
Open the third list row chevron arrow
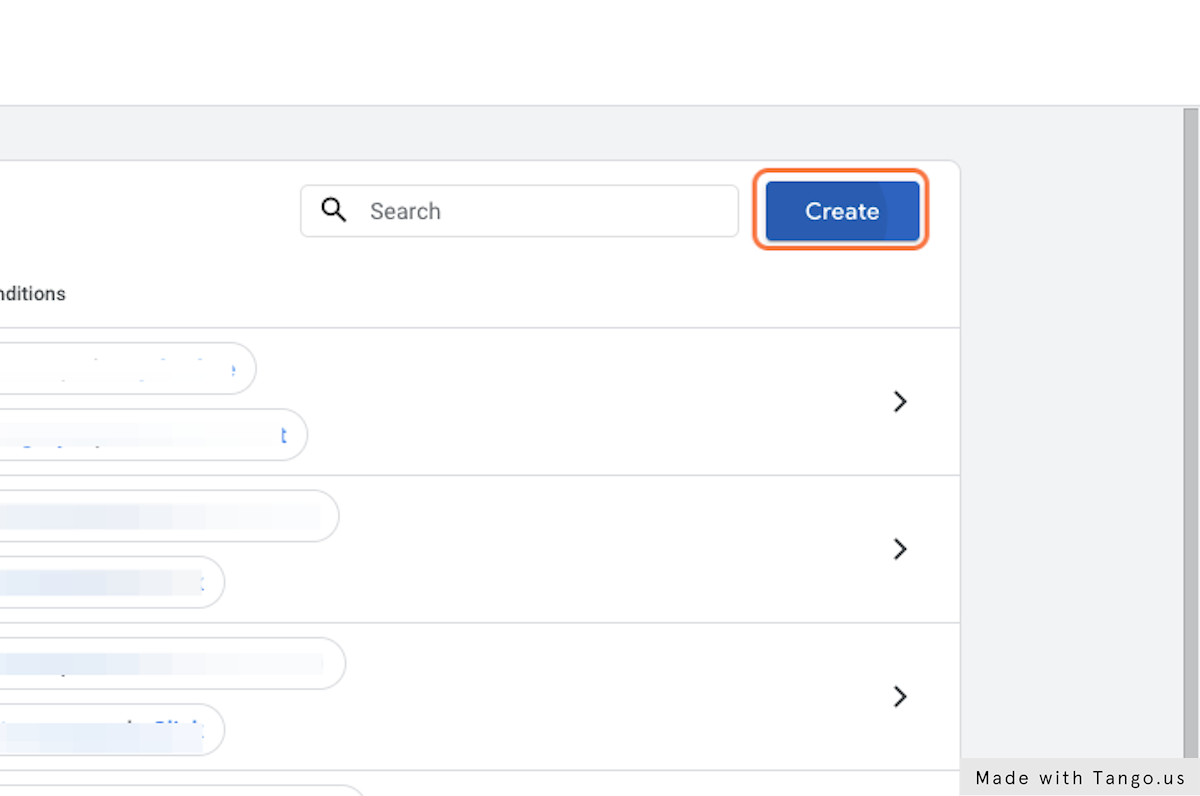click(x=900, y=697)
